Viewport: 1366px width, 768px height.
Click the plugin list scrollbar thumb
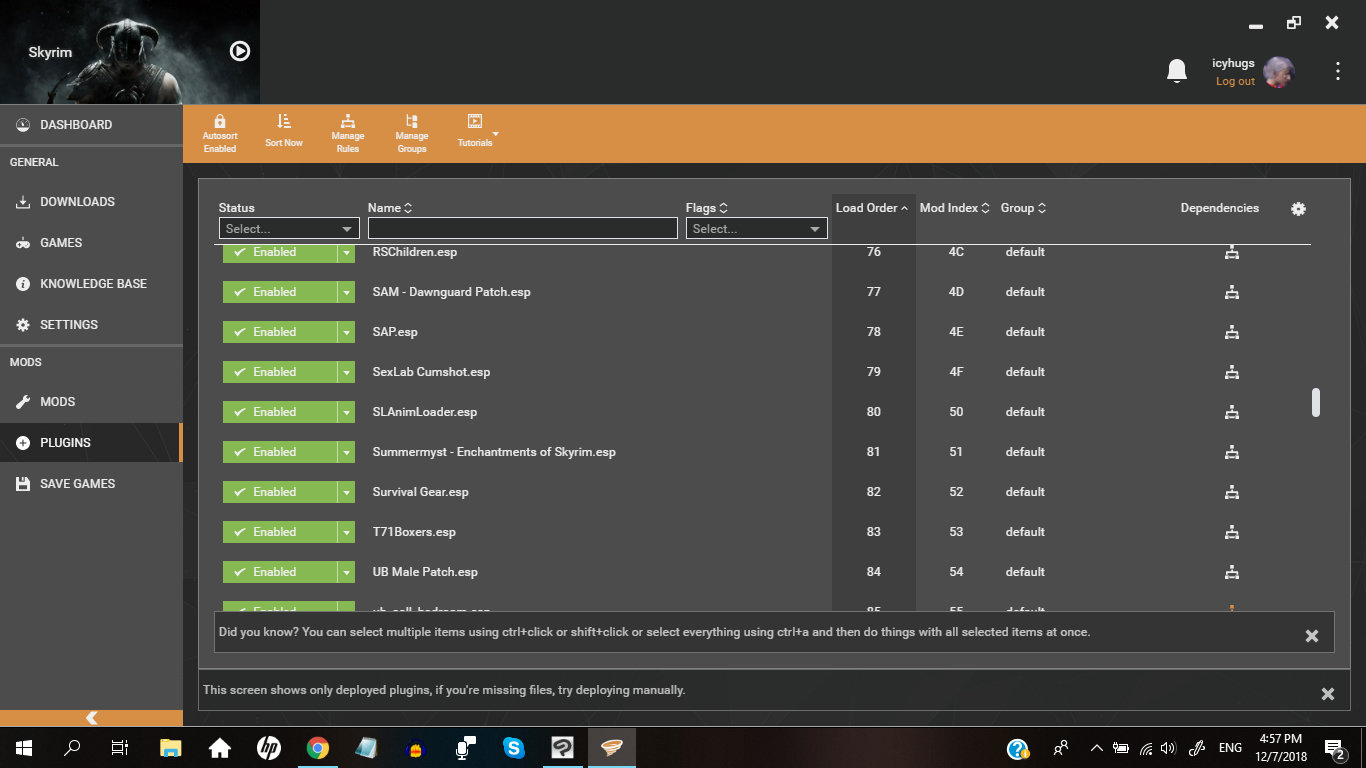coord(1316,402)
